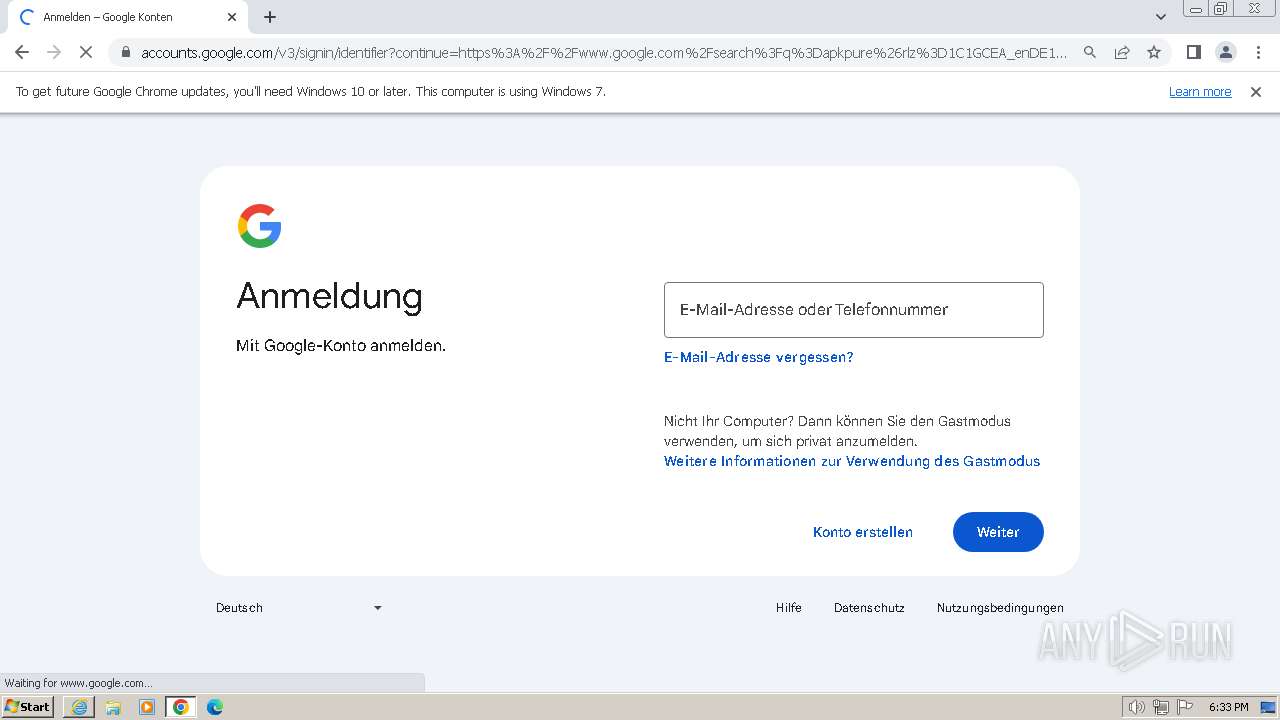Click the Google logo

(259, 226)
